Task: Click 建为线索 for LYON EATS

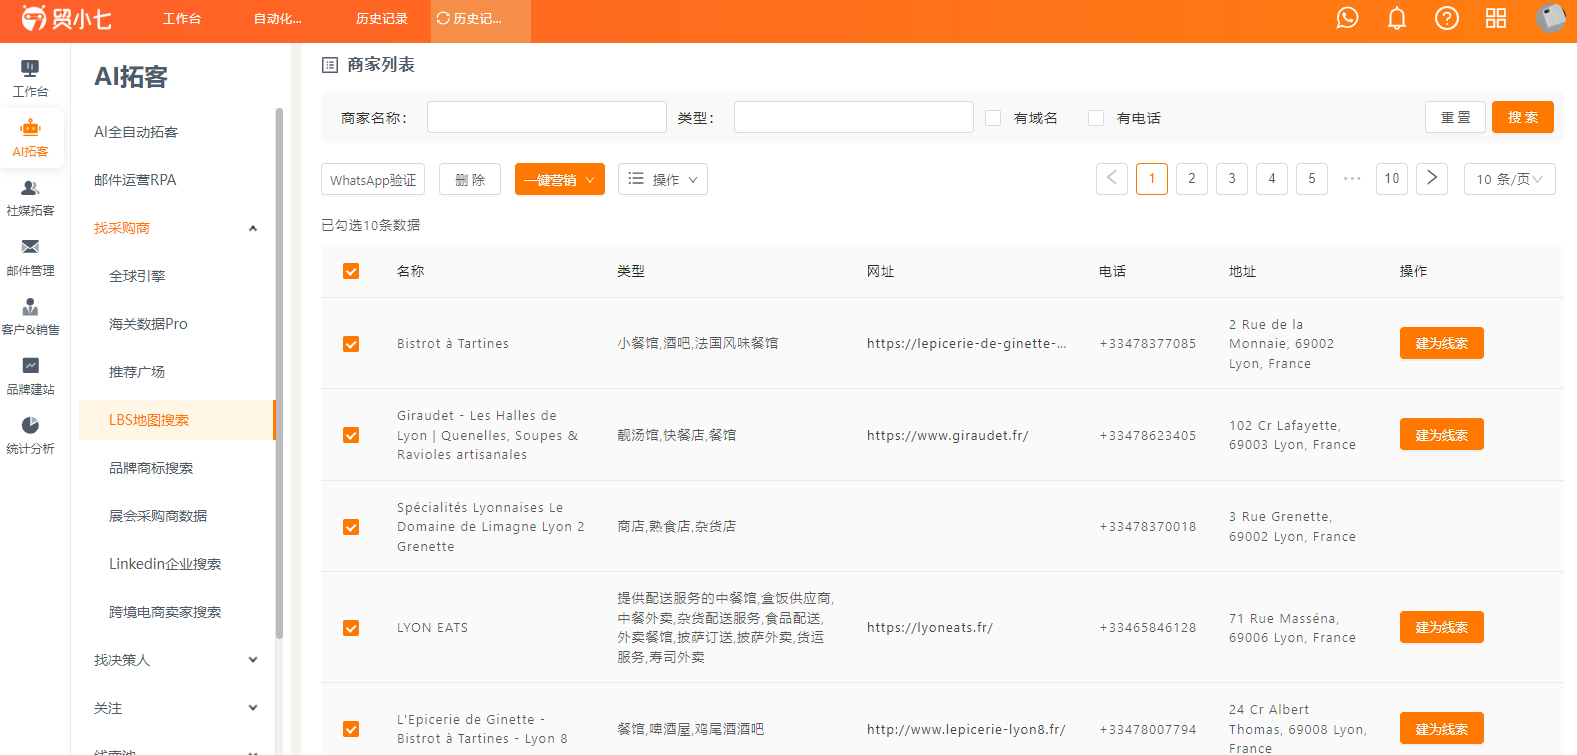Action: coord(1442,627)
